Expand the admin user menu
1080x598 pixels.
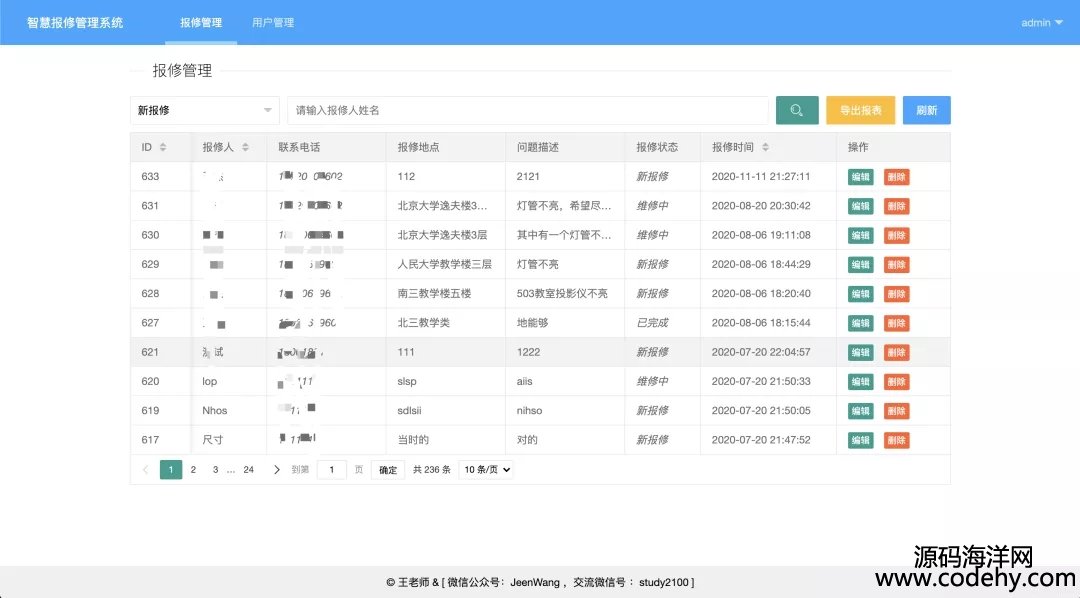pos(1041,22)
